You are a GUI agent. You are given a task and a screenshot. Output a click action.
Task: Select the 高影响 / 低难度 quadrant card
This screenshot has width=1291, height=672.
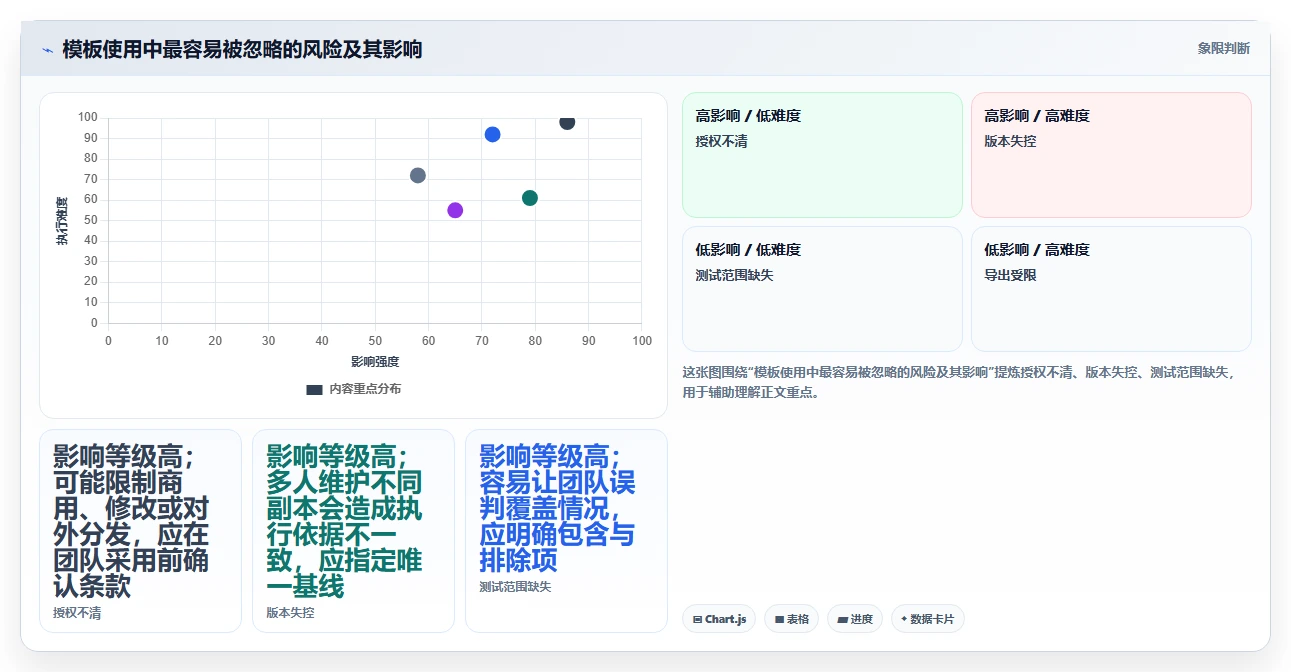pos(822,155)
